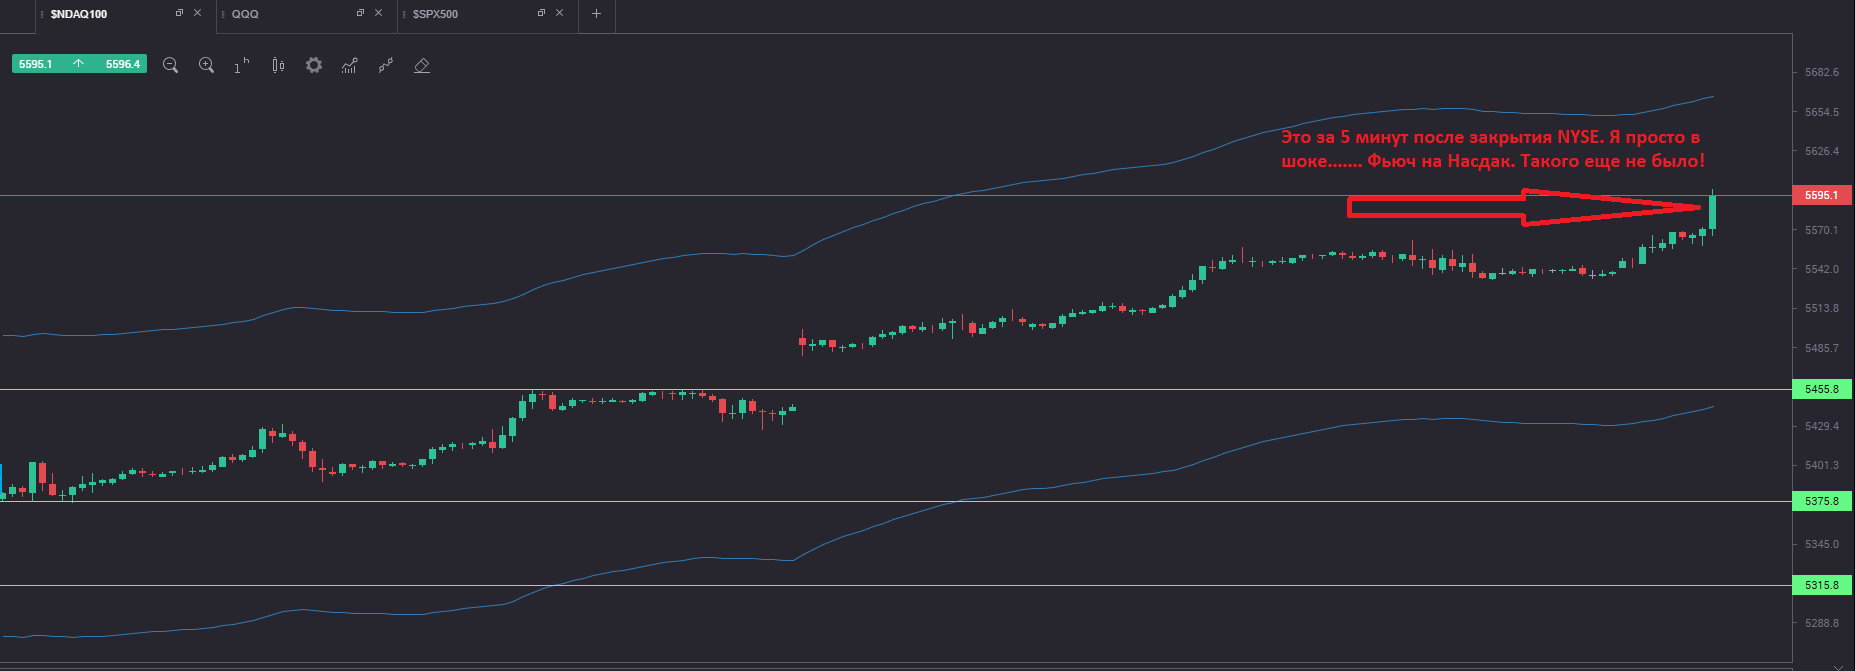Detach the QQQ tab into window
Image resolution: width=1855 pixels, height=671 pixels.
(x=360, y=13)
